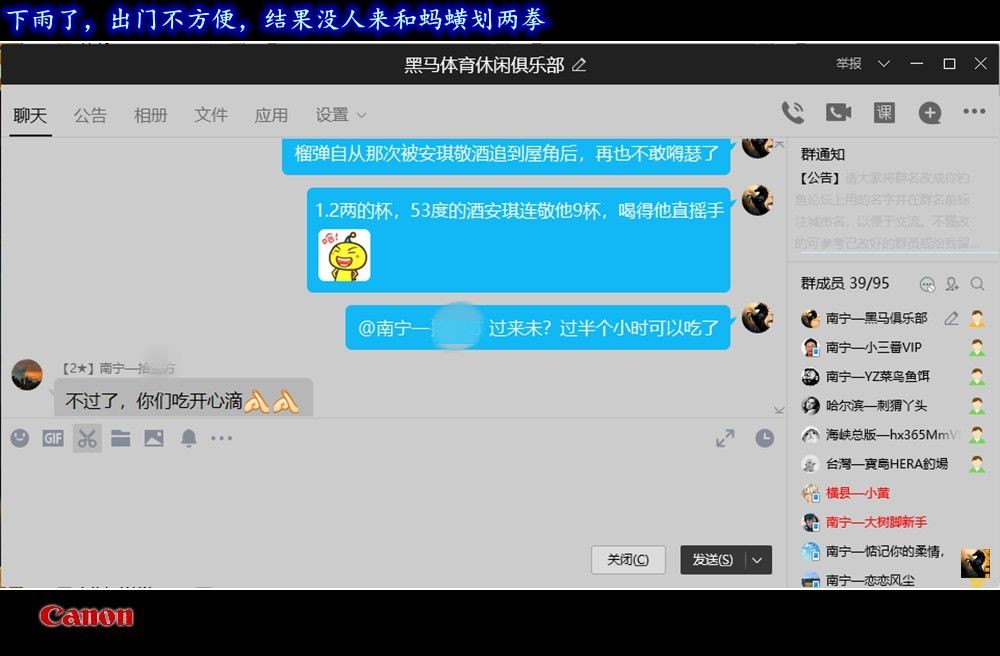Select member 南宁—YZ菜鸟鱼饵
The height and width of the screenshot is (656, 1000).
coord(892,377)
